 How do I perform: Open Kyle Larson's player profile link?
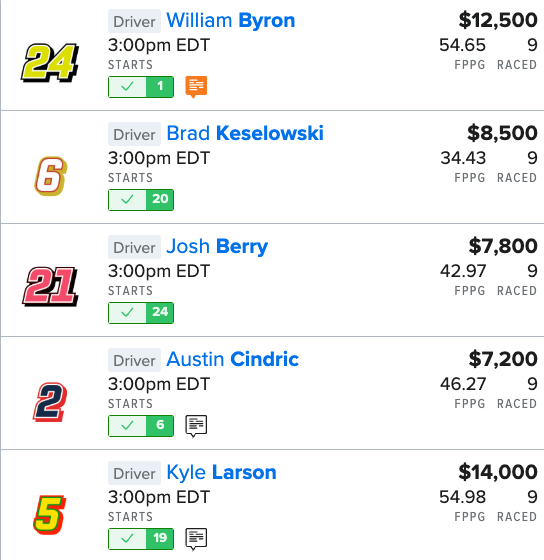click(x=221, y=472)
